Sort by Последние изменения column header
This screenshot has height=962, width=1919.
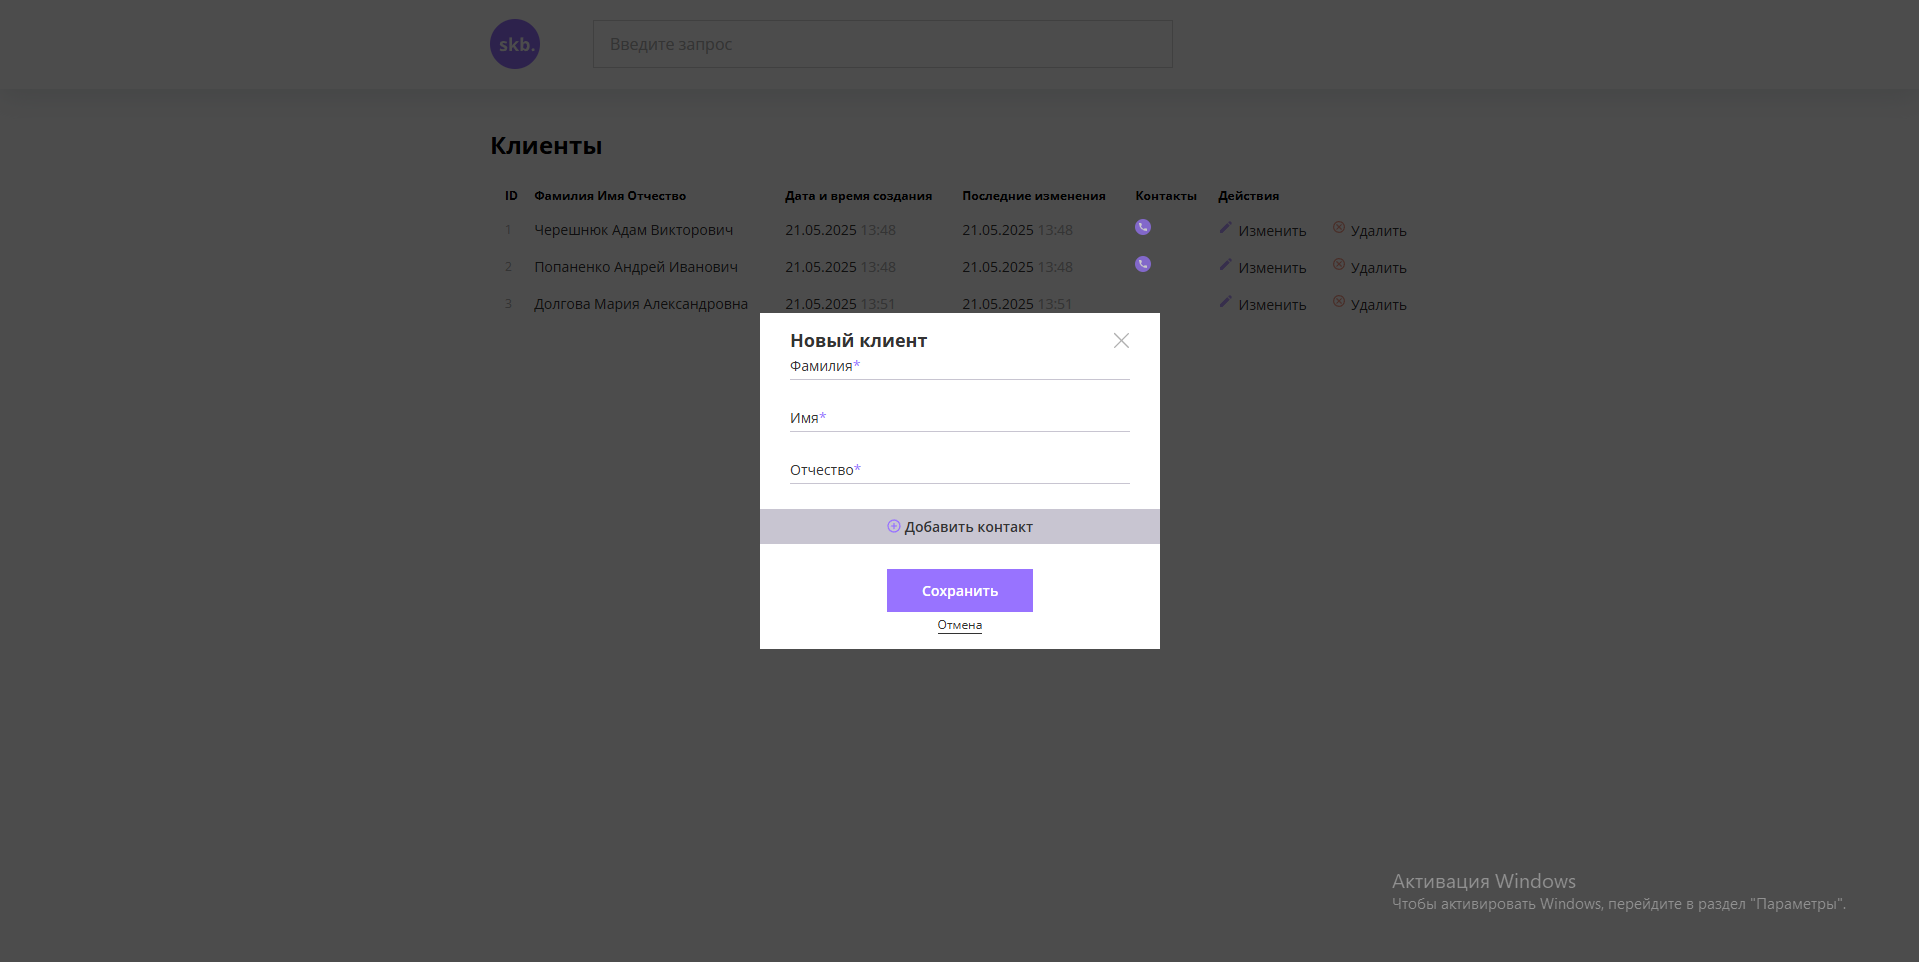tap(1033, 196)
